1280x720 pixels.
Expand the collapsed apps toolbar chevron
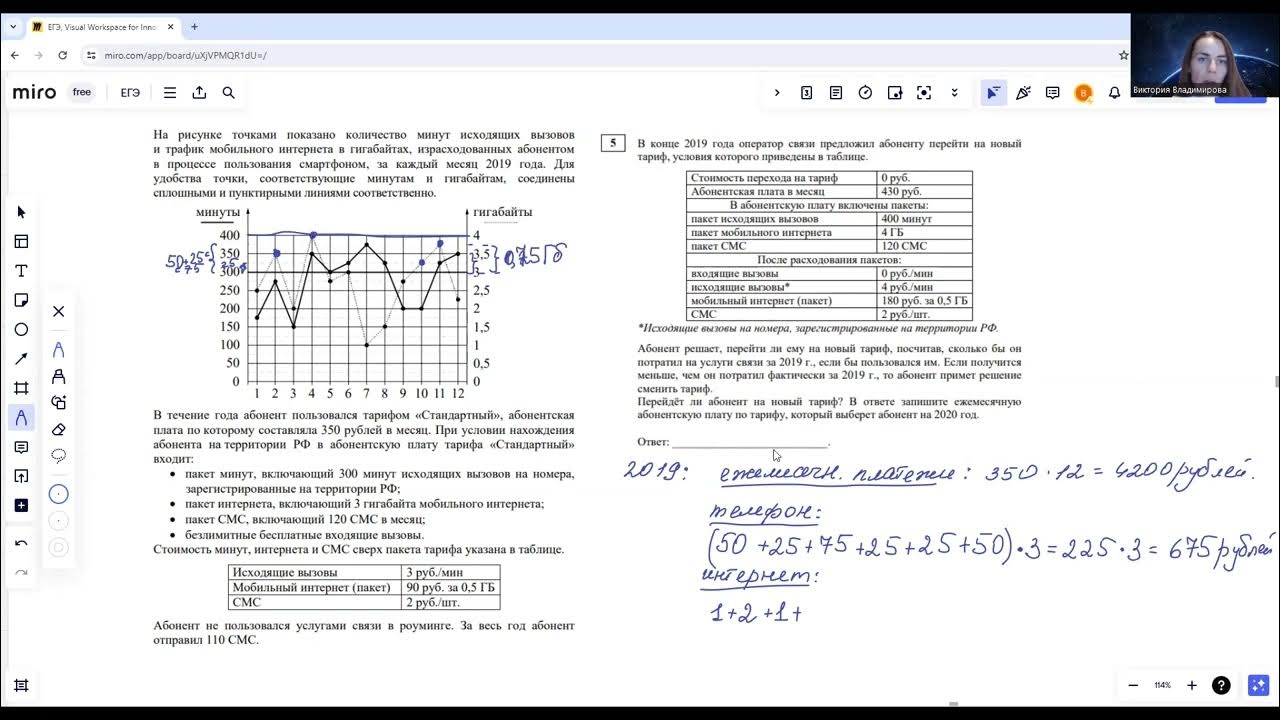click(777, 93)
